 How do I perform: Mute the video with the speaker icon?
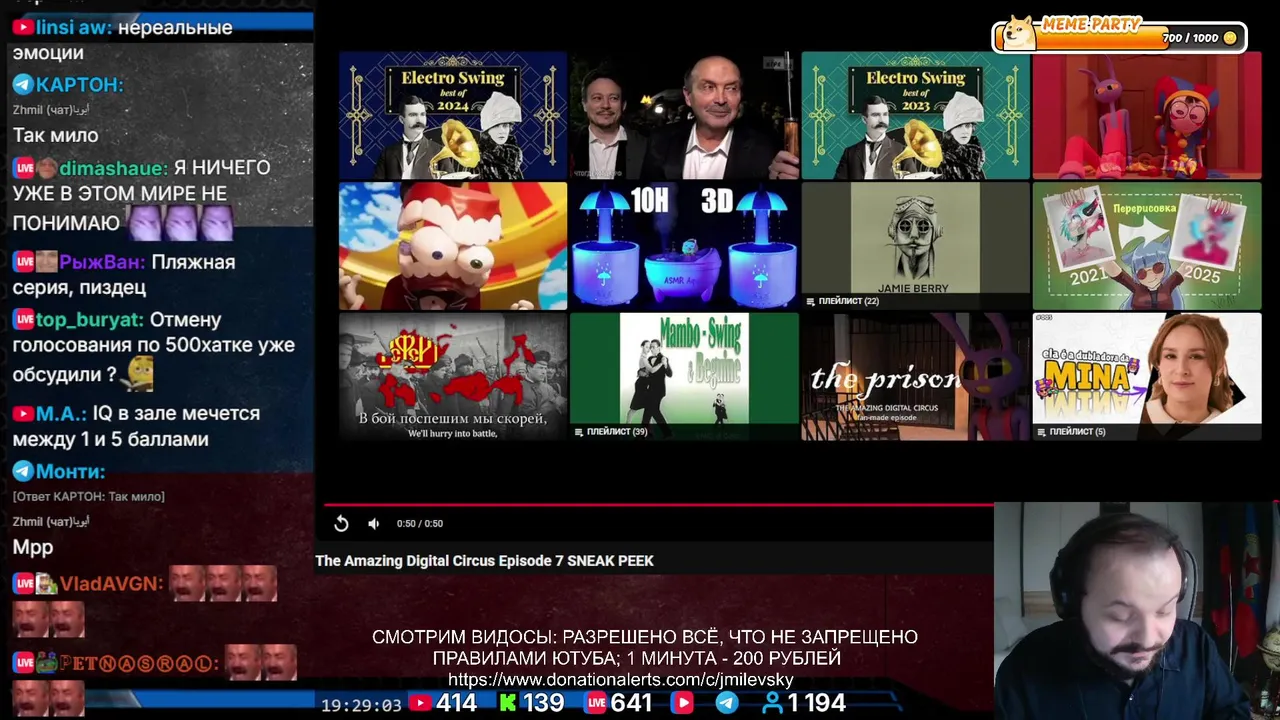tap(373, 523)
